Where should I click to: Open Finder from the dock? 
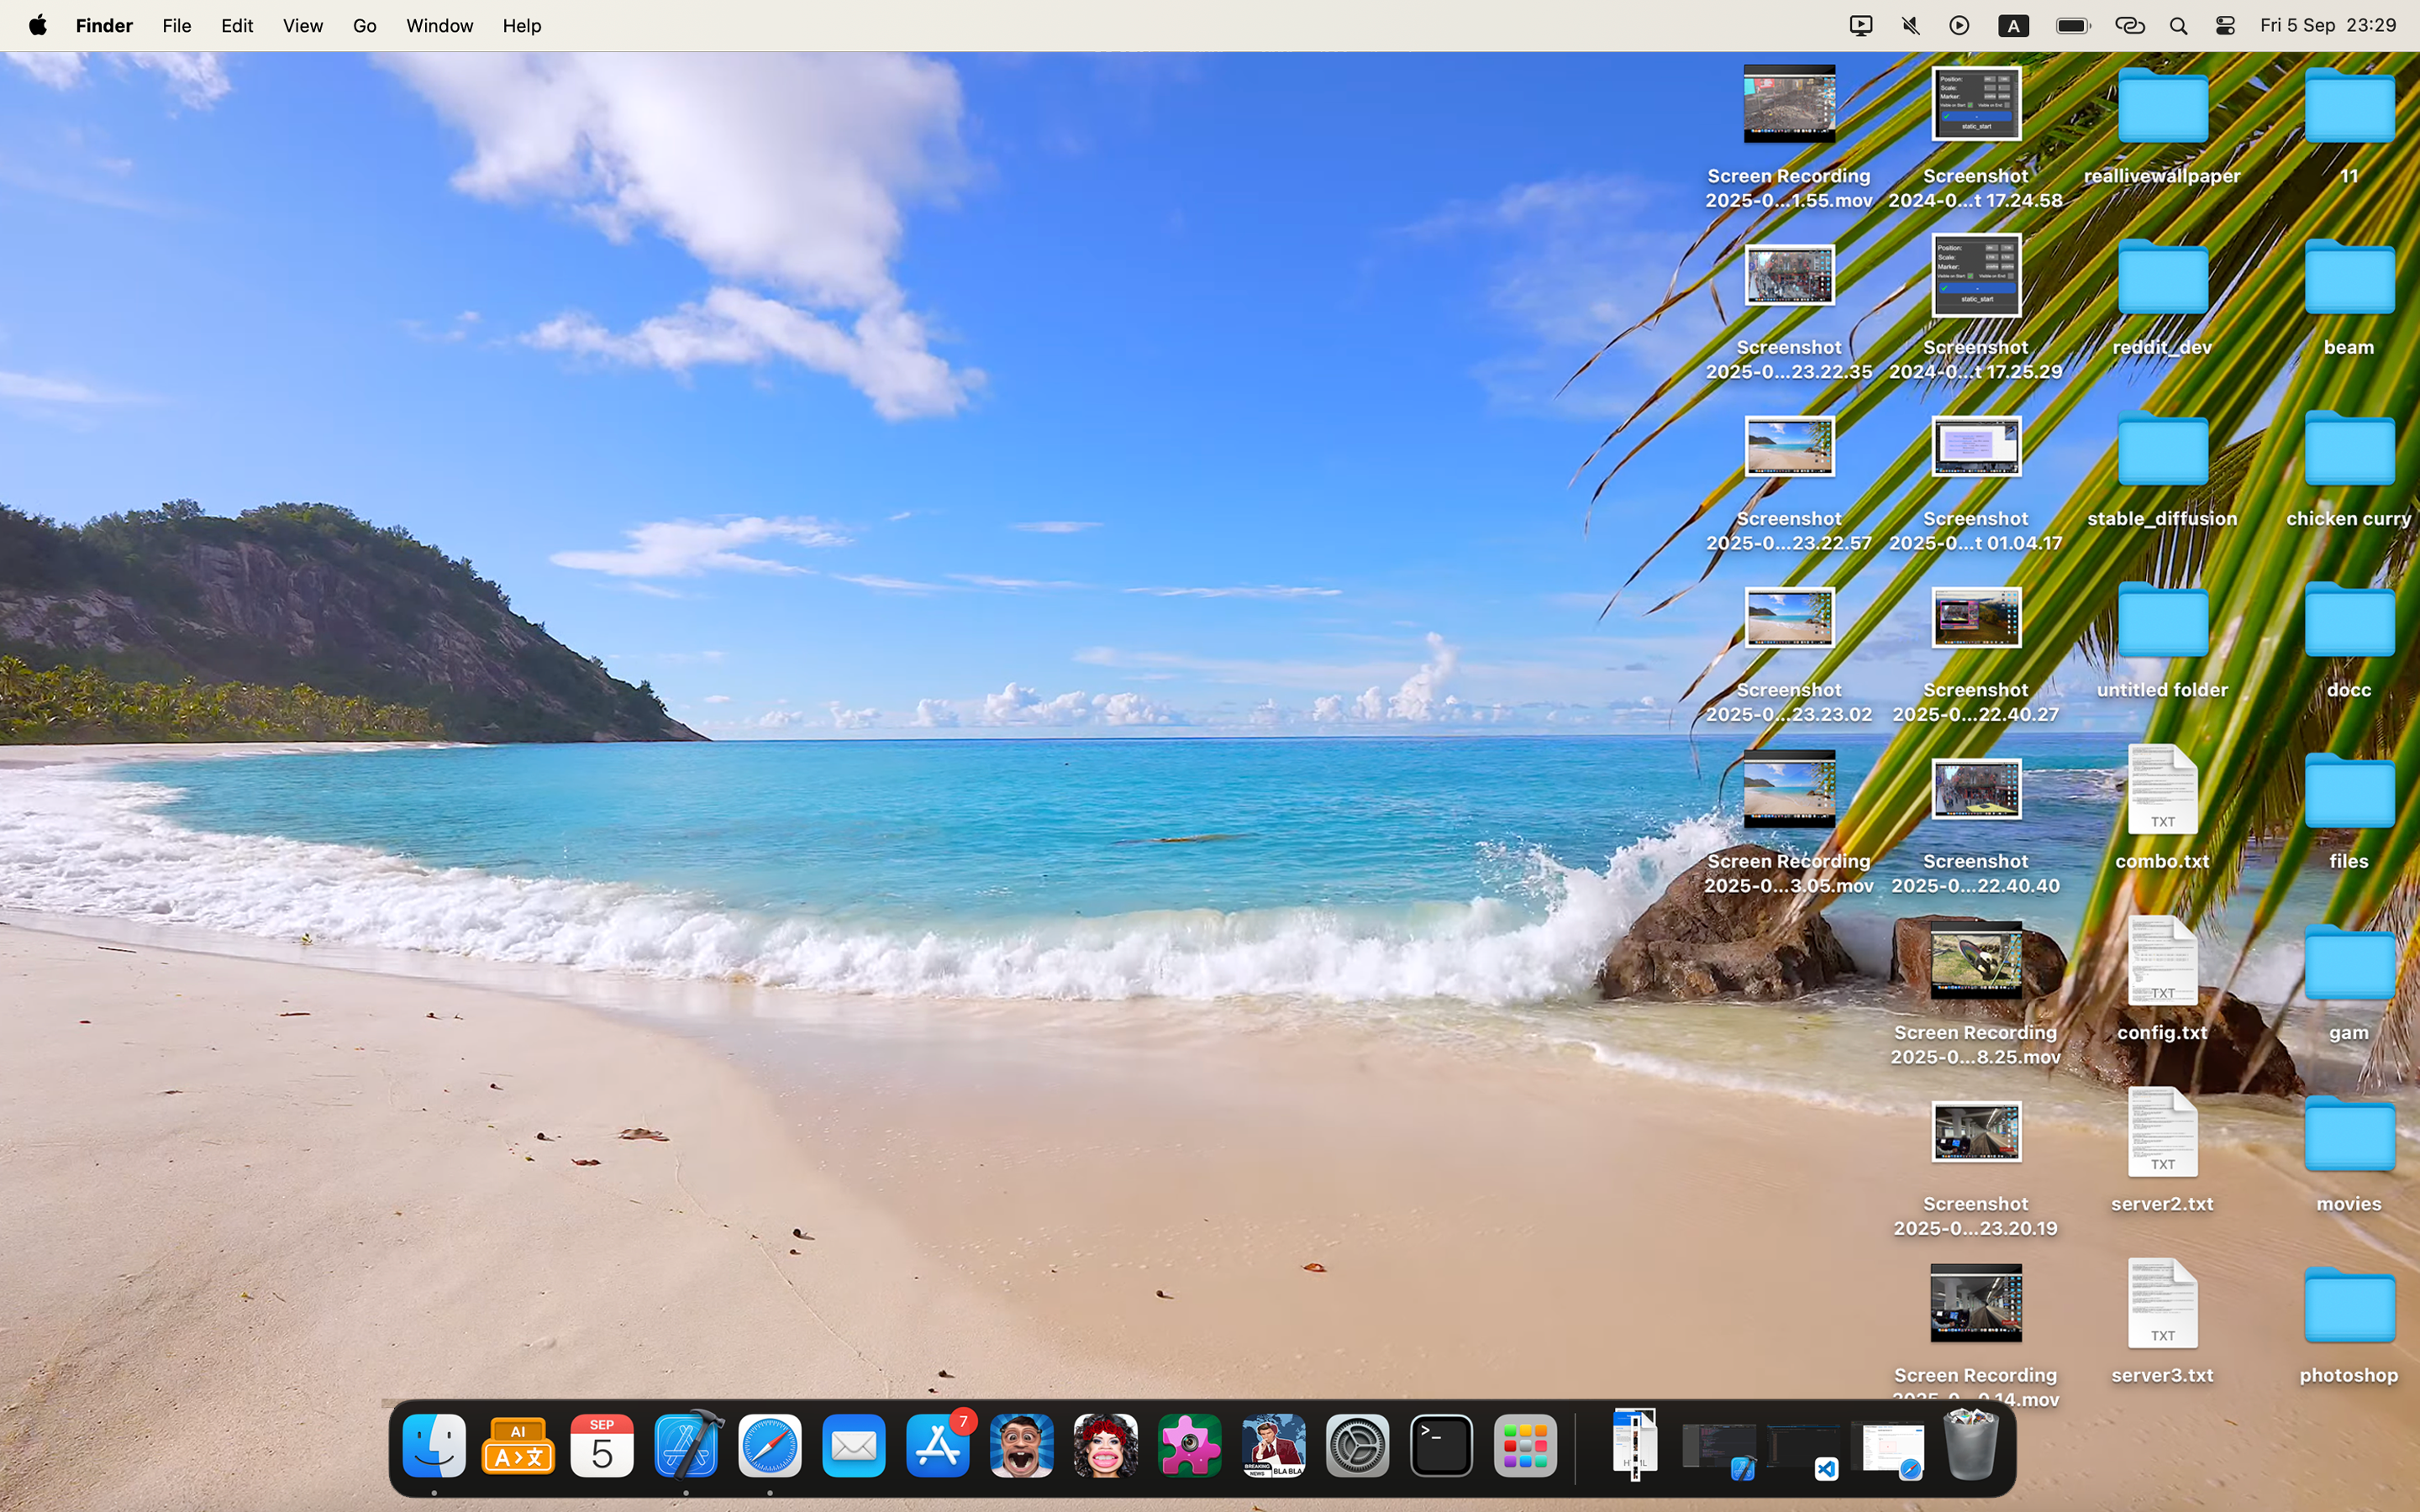click(x=434, y=1446)
